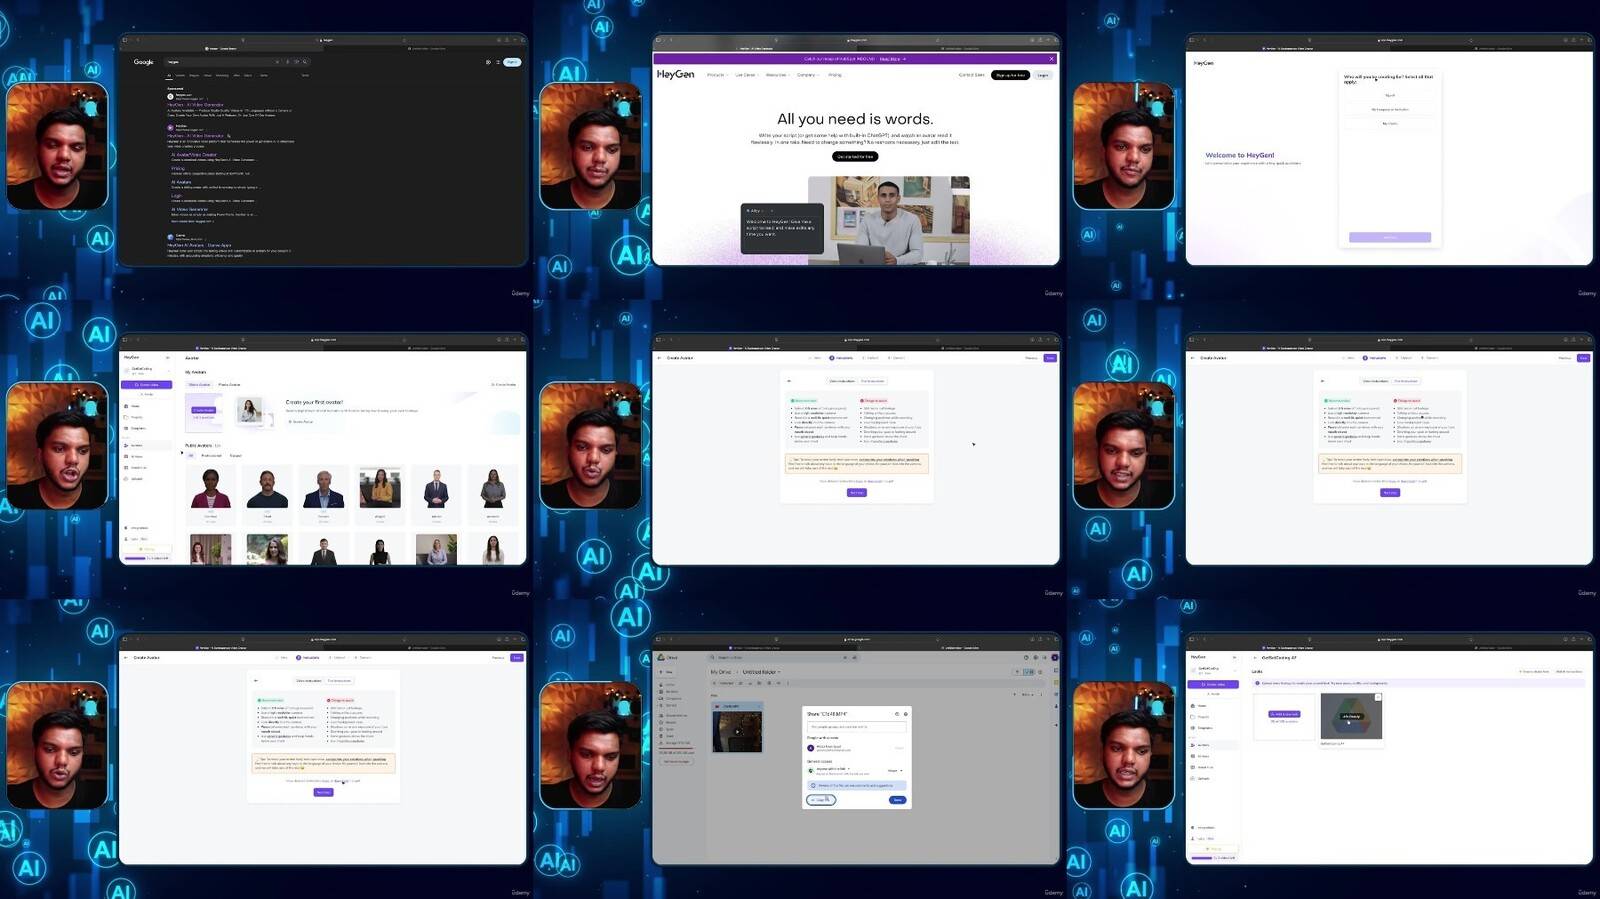Image resolution: width=1600 pixels, height=899 pixels.
Task: Click the credits usage bar at avatar library sidebar bottom
Action: pos(146,558)
